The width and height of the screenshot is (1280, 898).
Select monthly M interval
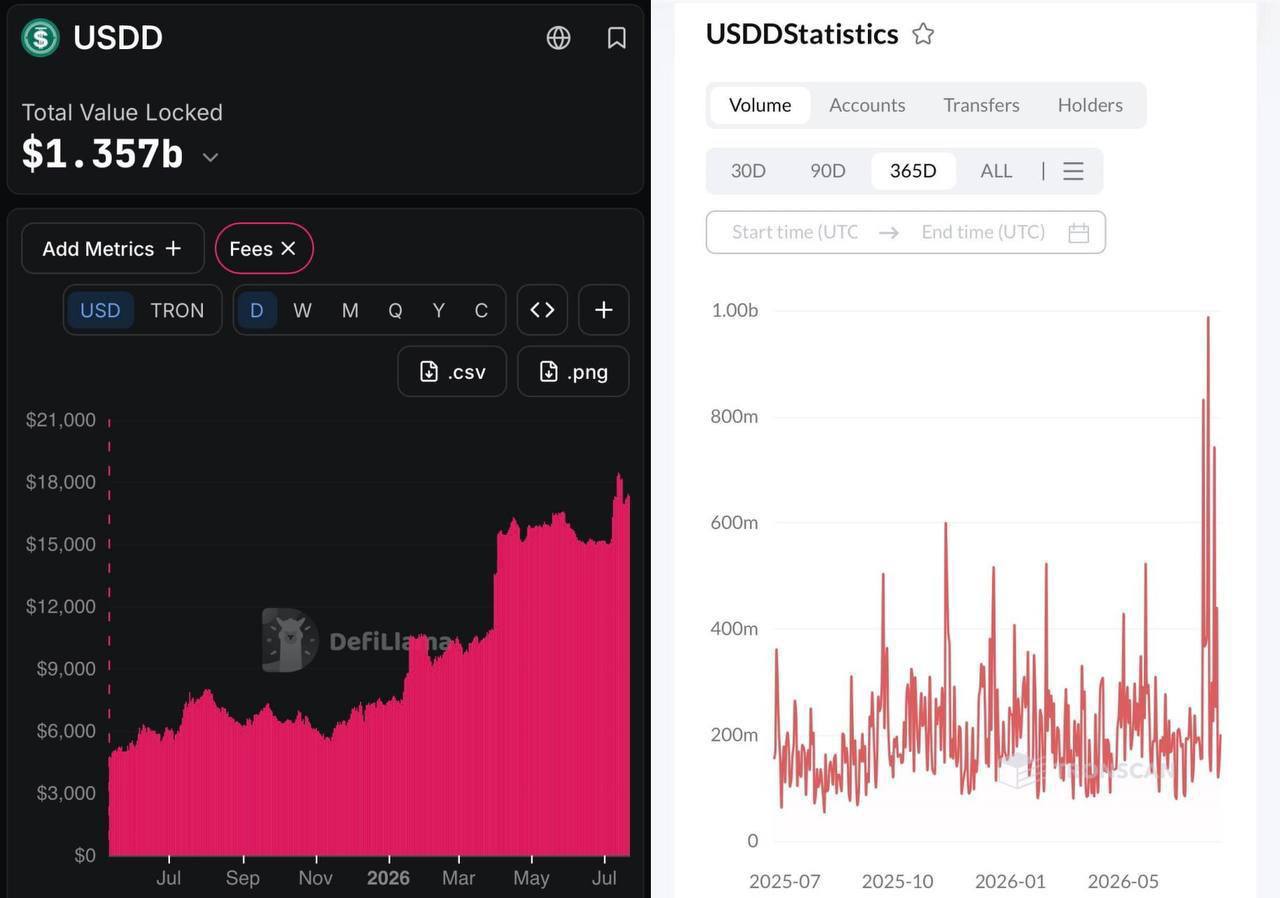click(x=350, y=310)
